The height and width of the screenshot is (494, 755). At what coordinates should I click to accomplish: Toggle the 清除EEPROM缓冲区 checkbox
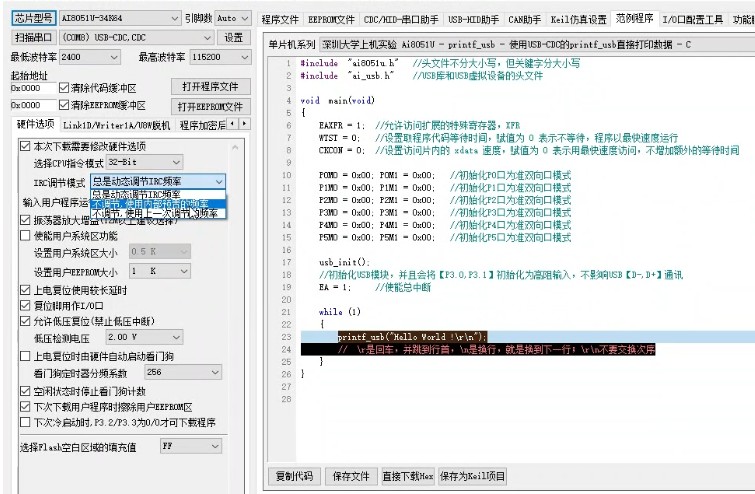click(64, 104)
